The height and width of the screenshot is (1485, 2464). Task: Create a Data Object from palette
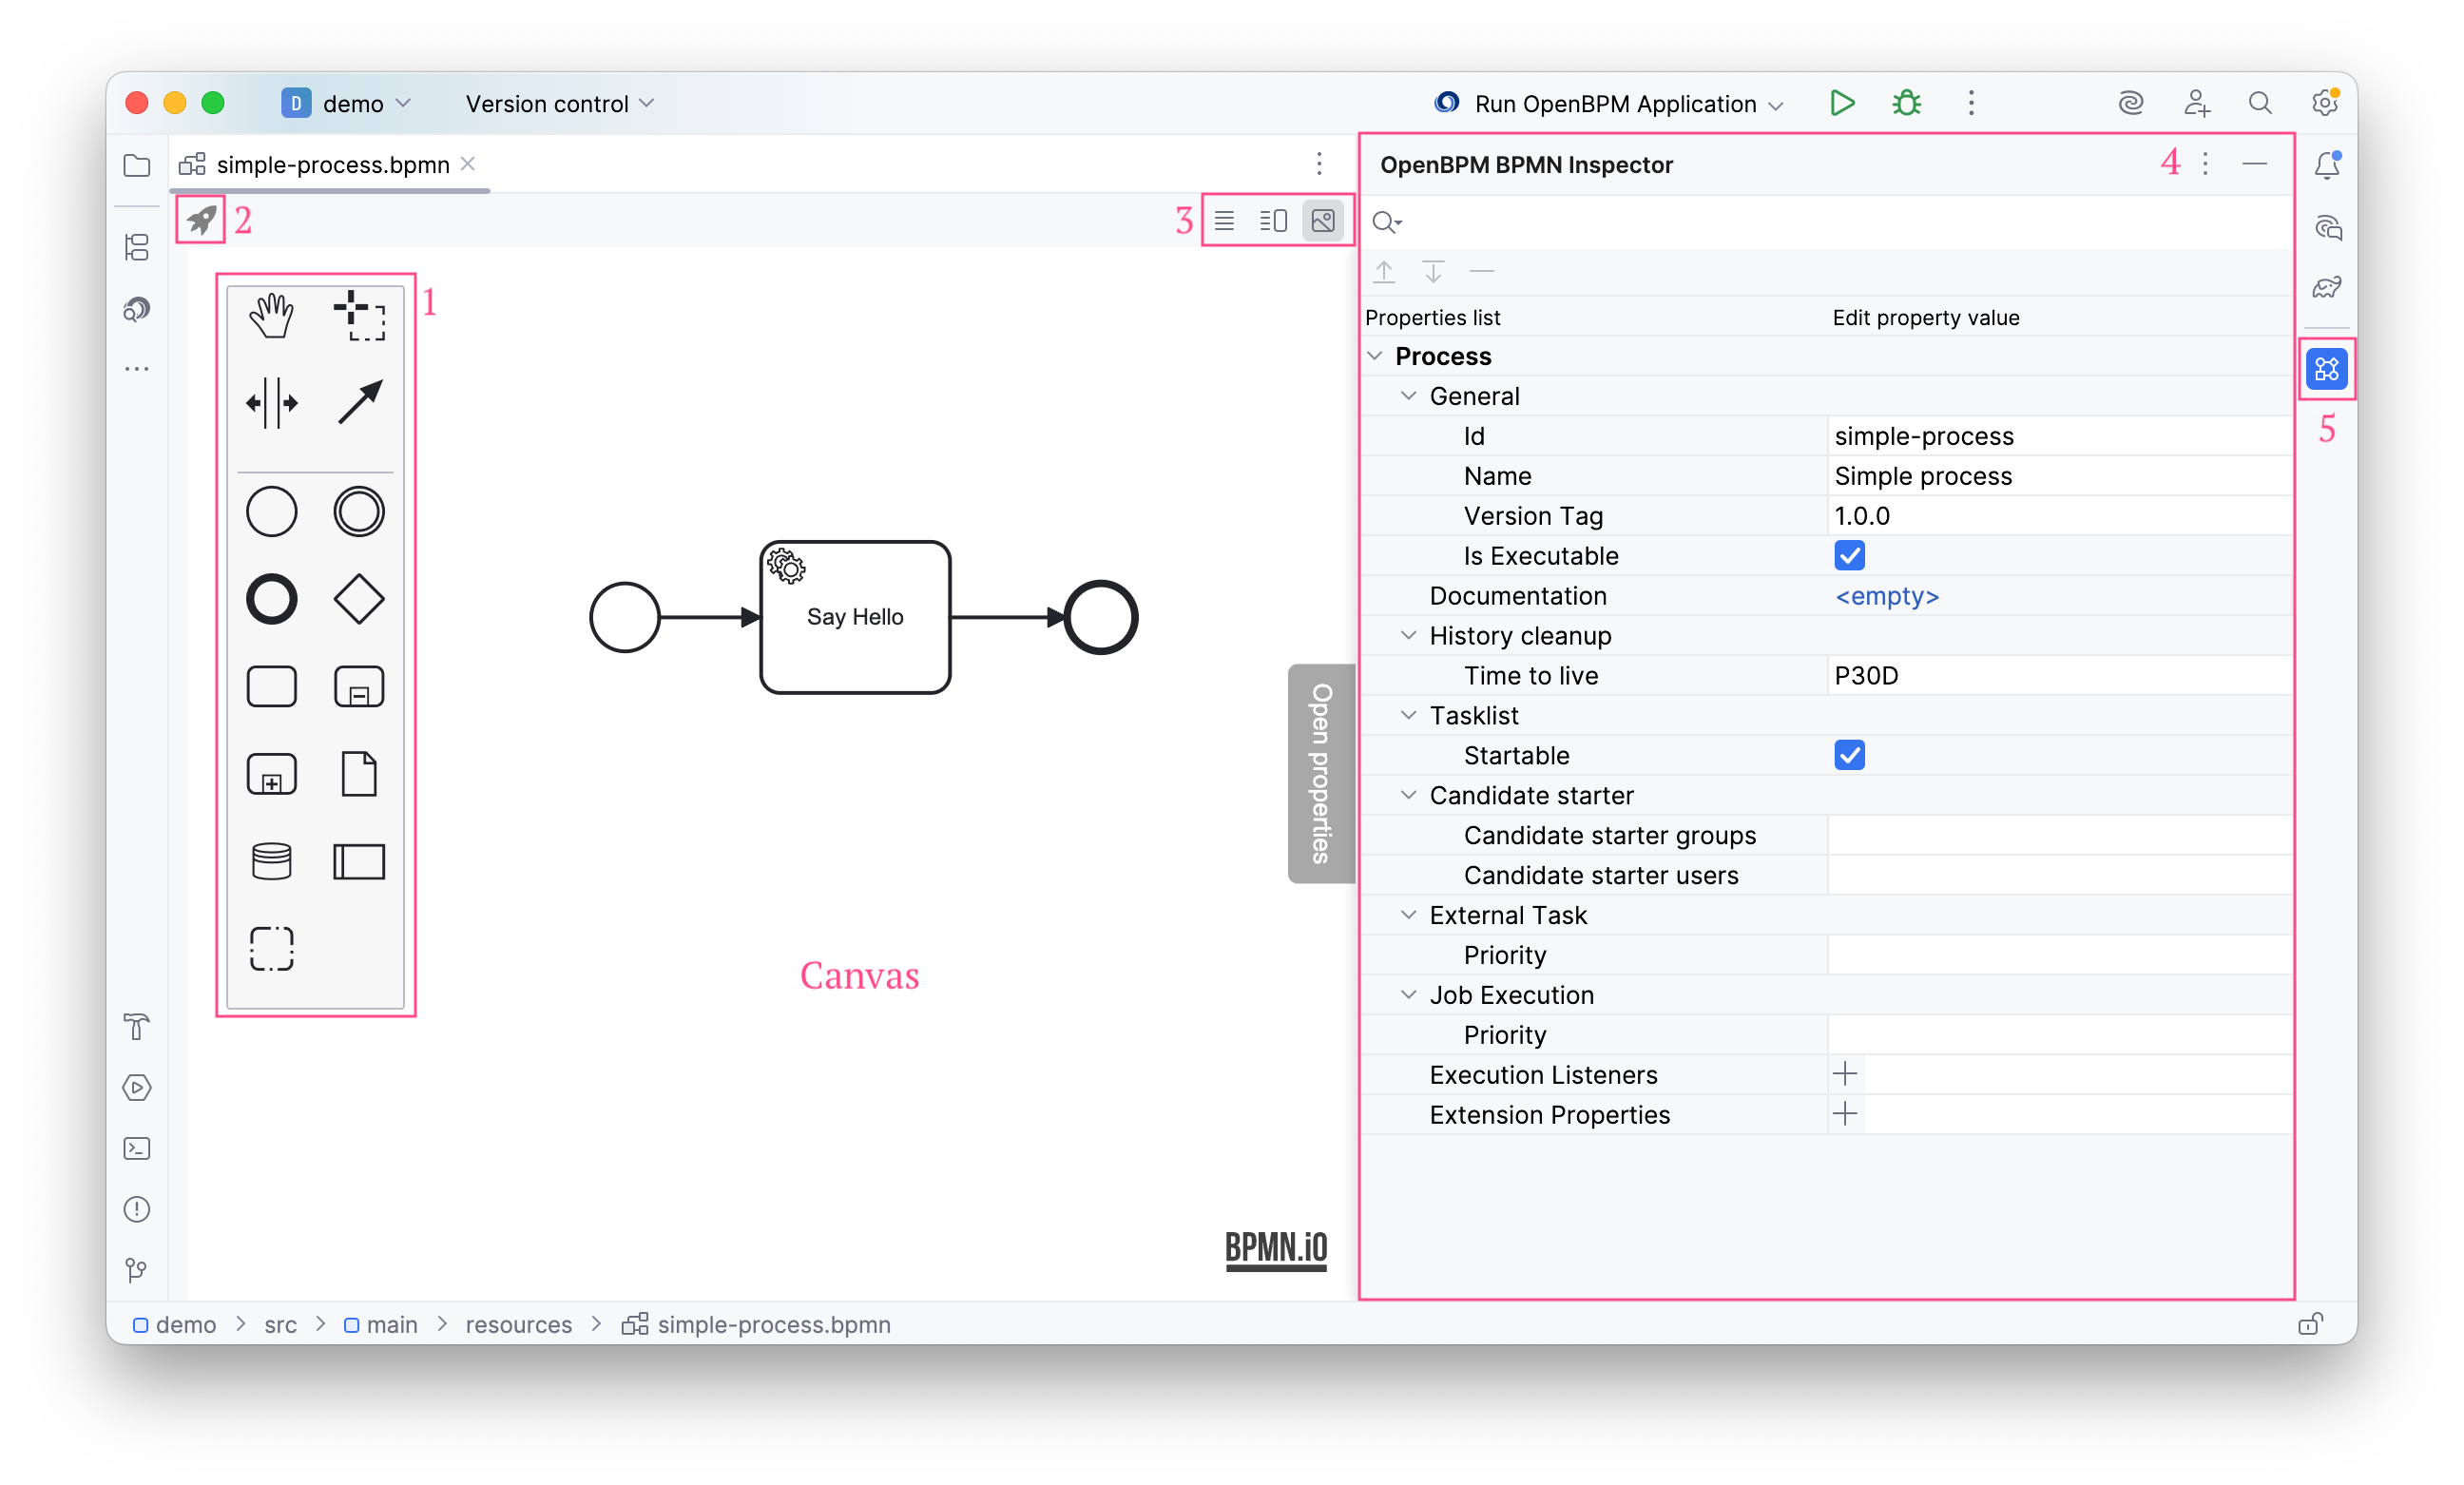click(359, 774)
